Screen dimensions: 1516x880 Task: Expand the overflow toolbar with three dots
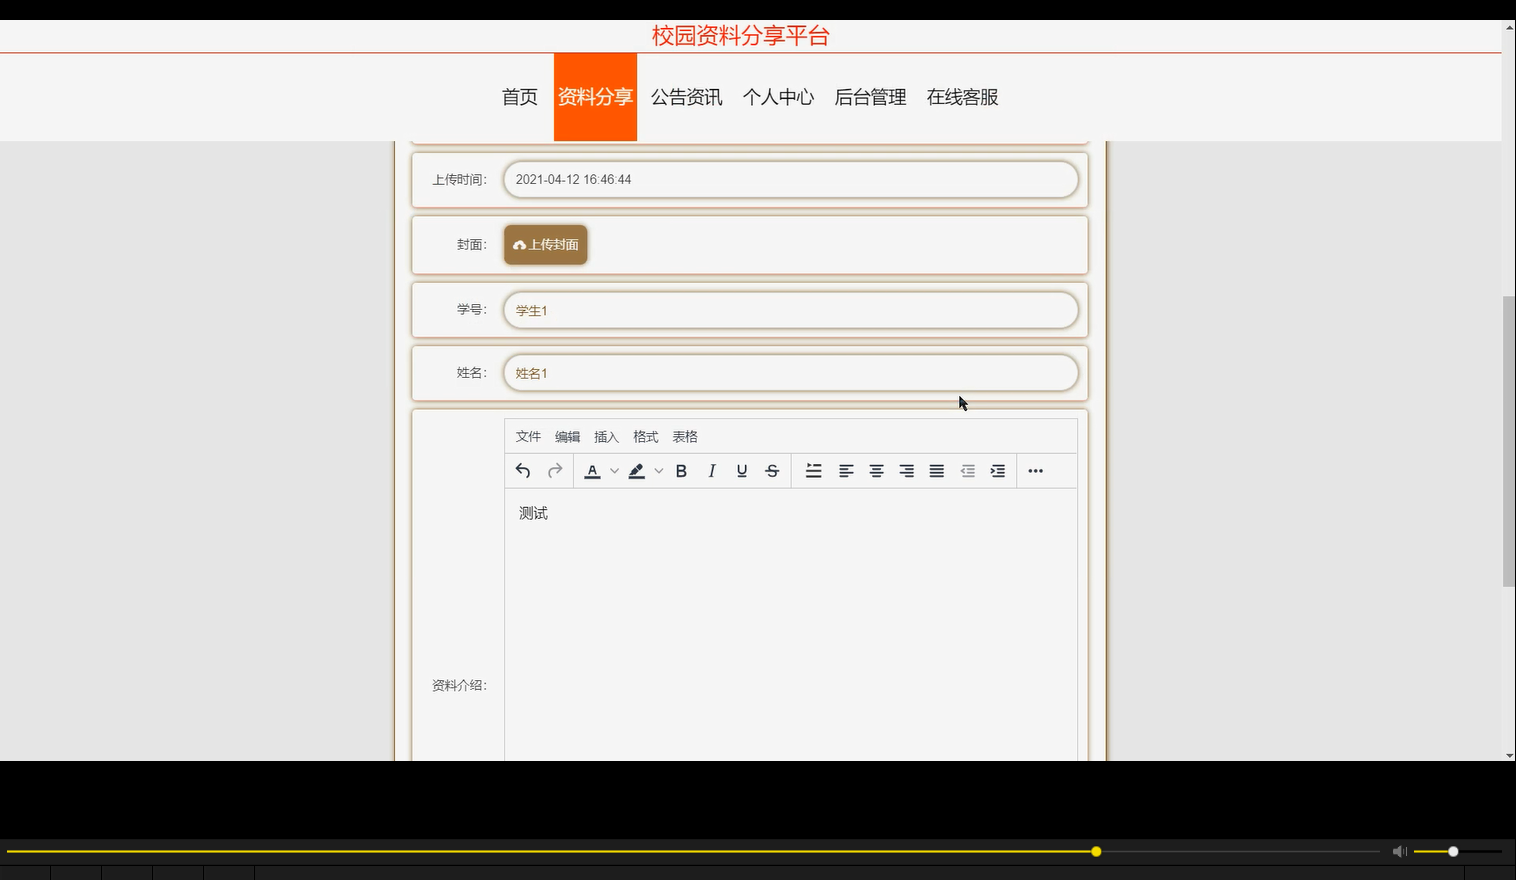(1035, 470)
